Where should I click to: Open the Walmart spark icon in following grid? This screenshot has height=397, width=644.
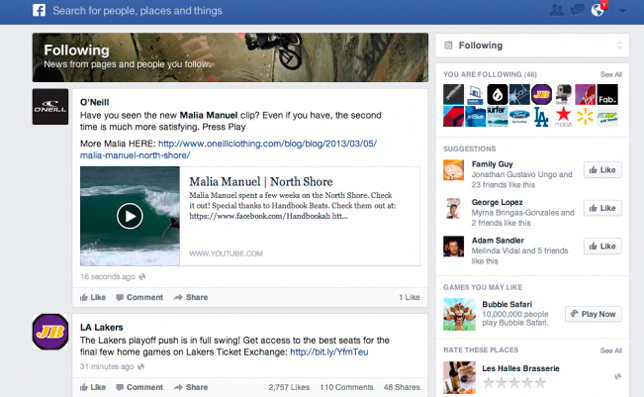pyautogui.click(x=585, y=117)
